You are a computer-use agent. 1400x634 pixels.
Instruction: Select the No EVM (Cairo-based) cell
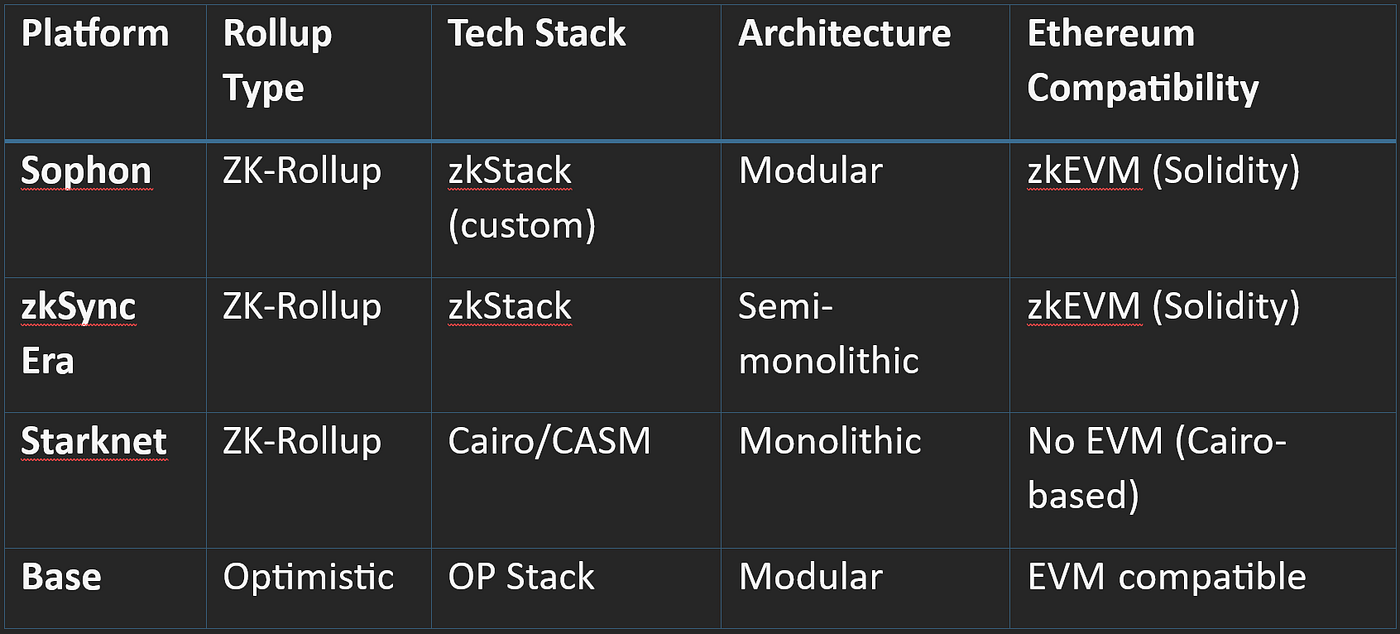coord(1203,479)
